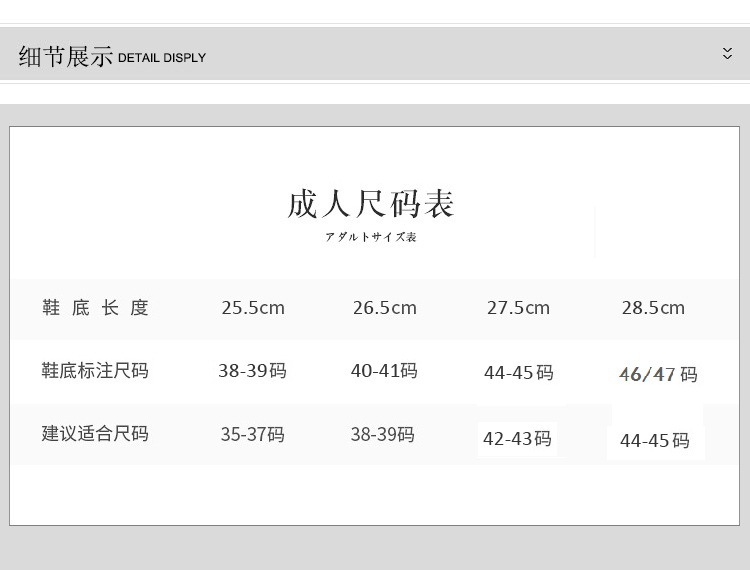Choose the 42-43码 recommended size

517,439
